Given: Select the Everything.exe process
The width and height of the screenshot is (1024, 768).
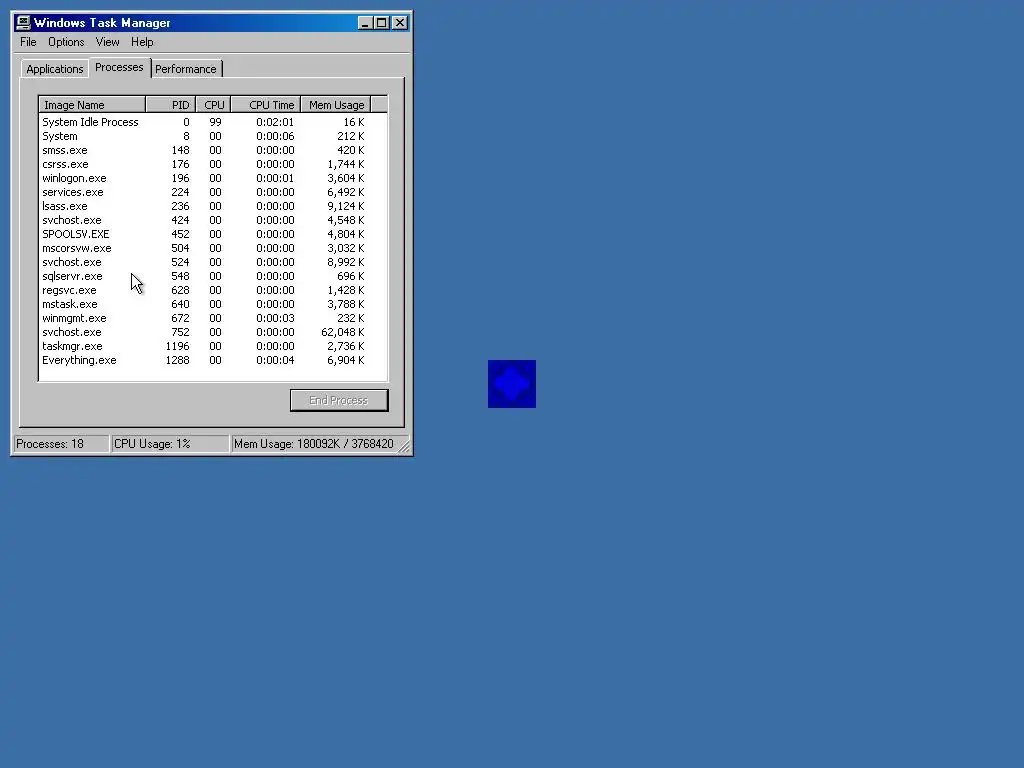Looking at the screenshot, I should click(x=213, y=360).
